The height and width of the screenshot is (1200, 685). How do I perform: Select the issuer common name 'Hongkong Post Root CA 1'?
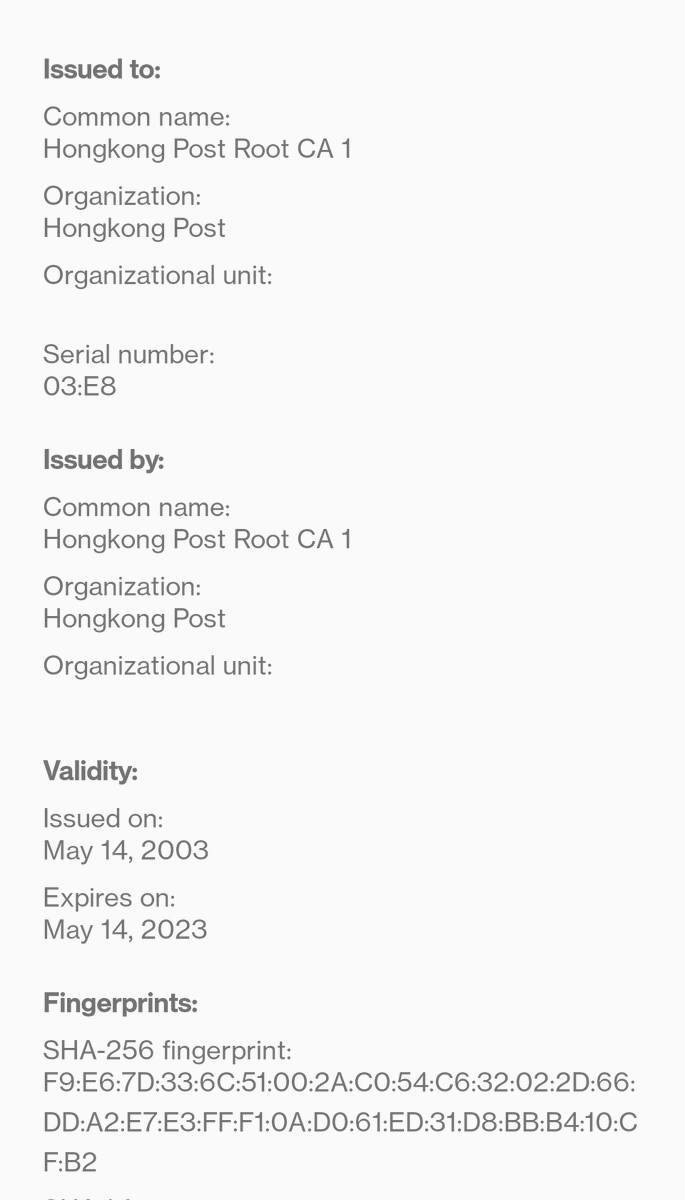point(197,539)
